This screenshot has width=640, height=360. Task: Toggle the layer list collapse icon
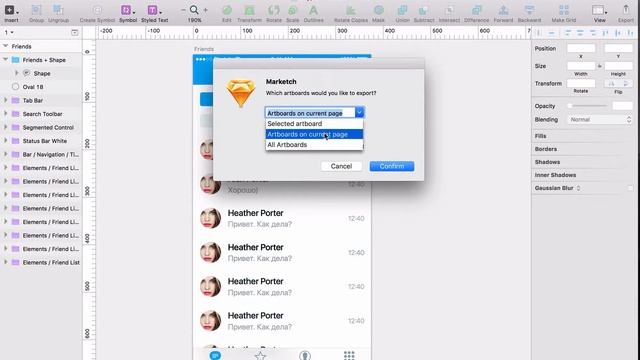tap(75, 32)
